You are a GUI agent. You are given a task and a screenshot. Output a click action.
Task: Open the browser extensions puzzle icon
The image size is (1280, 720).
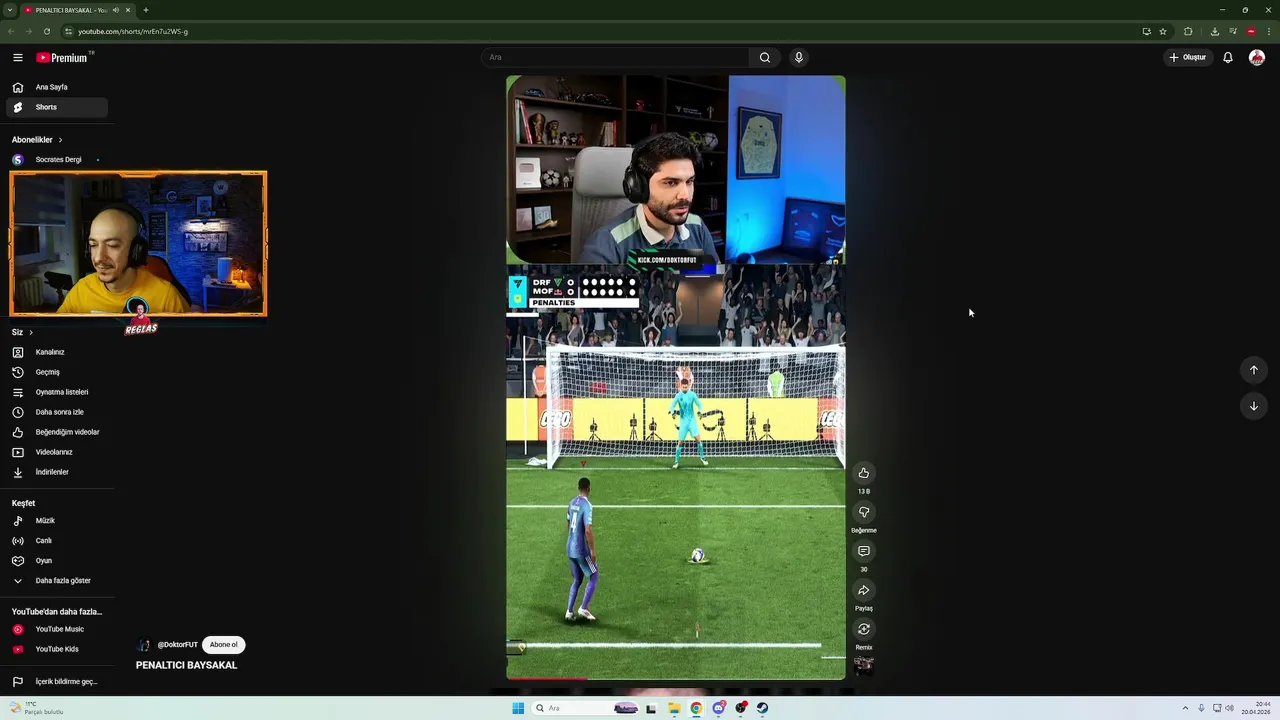pyautogui.click(x=1188, y=31)
